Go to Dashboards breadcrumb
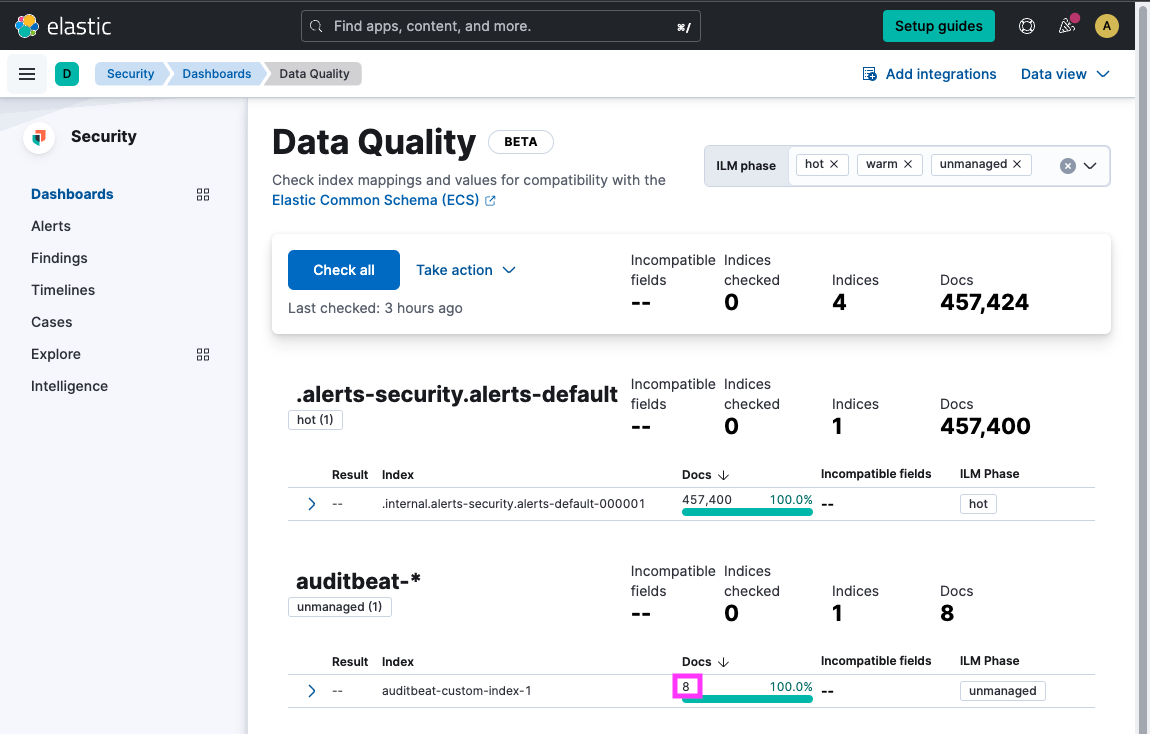Screen dimensions: 1150x734 pyautogui.click(x=216, y=74)
